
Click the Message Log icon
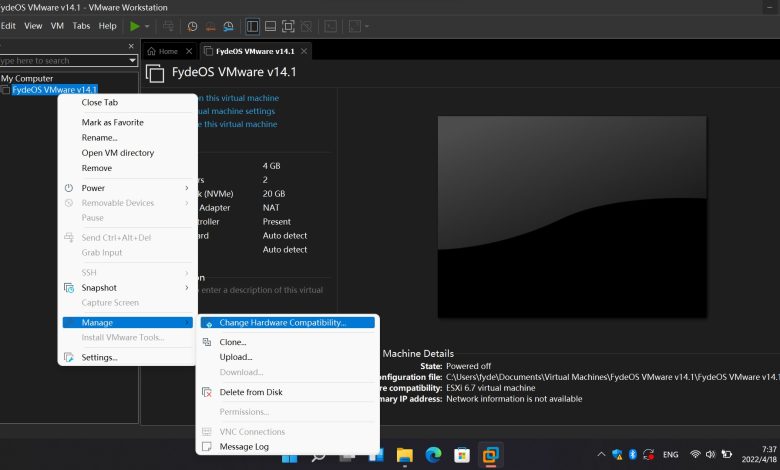[x=207, y=446]
